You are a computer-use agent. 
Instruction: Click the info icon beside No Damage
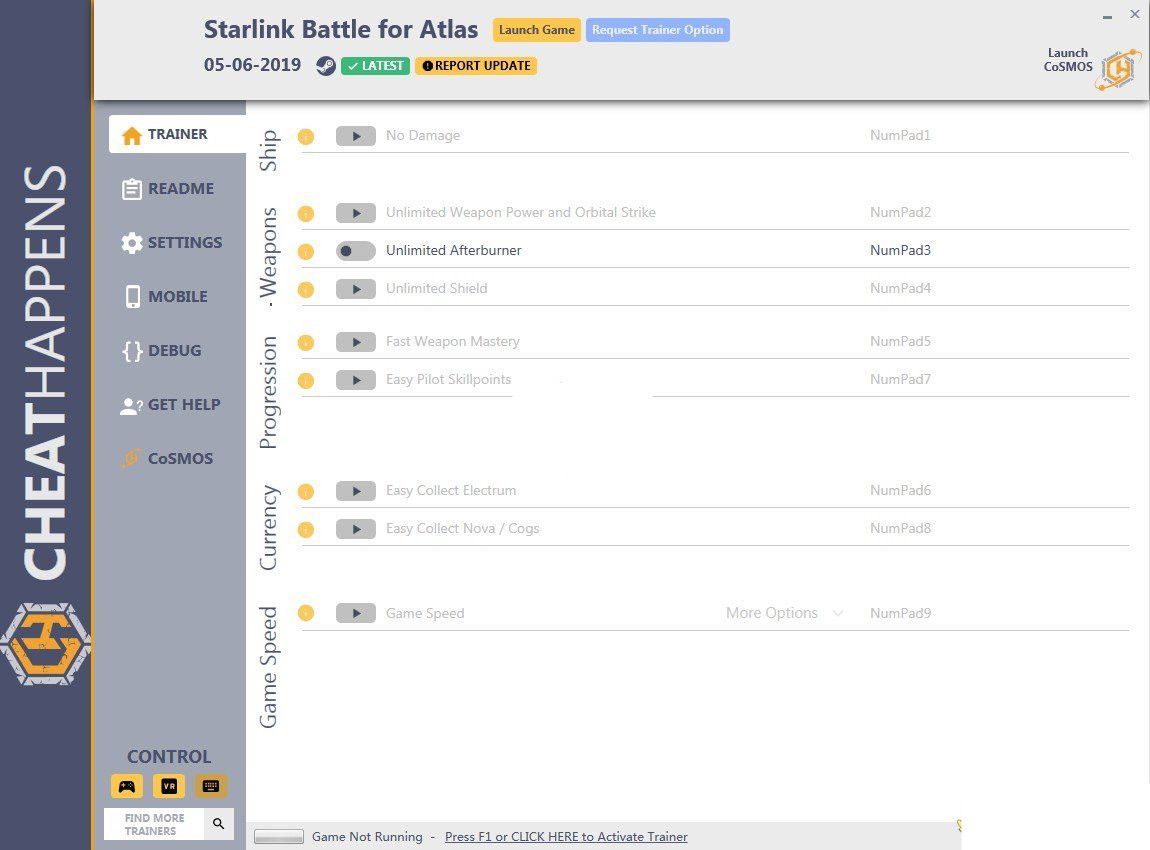(x=306, y=136)
